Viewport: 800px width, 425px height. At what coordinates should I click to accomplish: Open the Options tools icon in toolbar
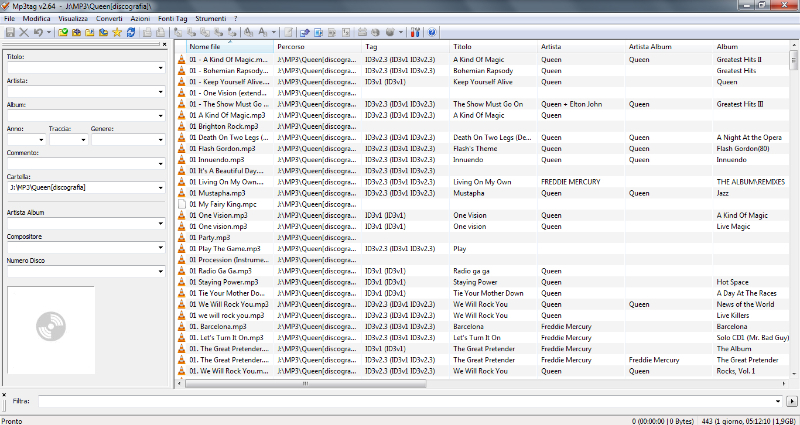[x=416, y=33]
